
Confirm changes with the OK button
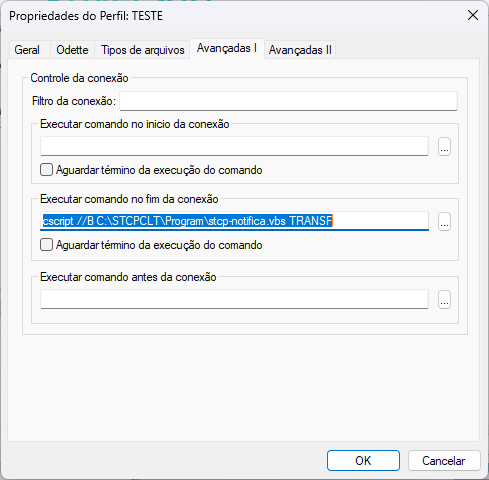coord(363,461)
